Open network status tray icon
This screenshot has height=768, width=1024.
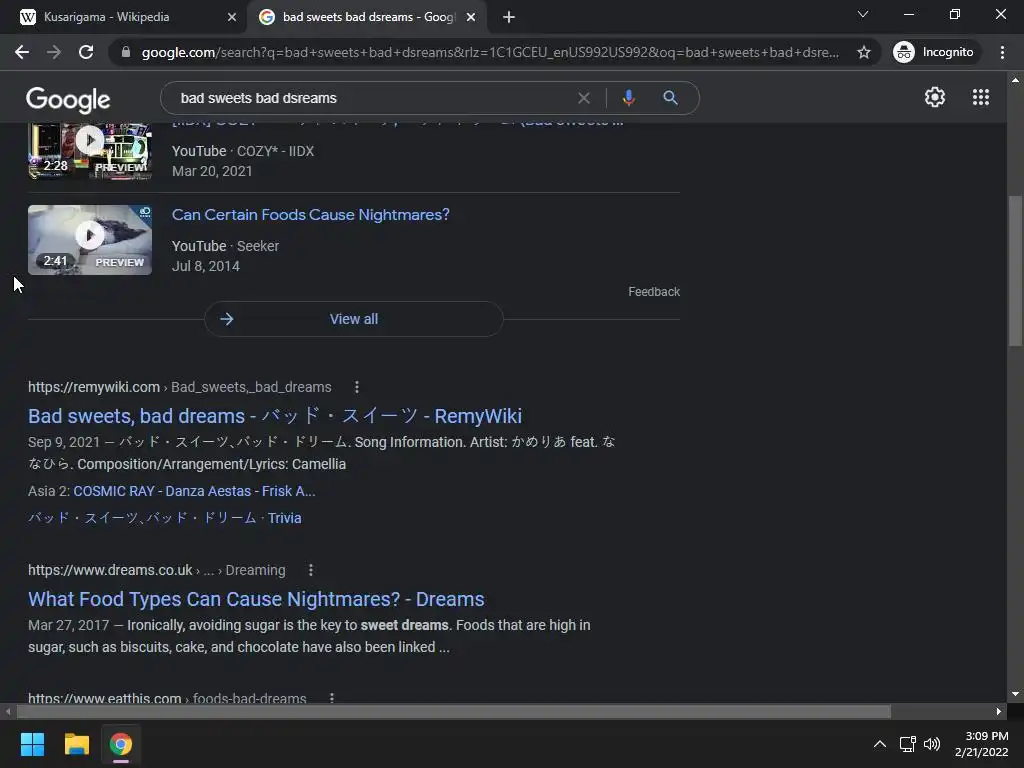tap(907, 744)
